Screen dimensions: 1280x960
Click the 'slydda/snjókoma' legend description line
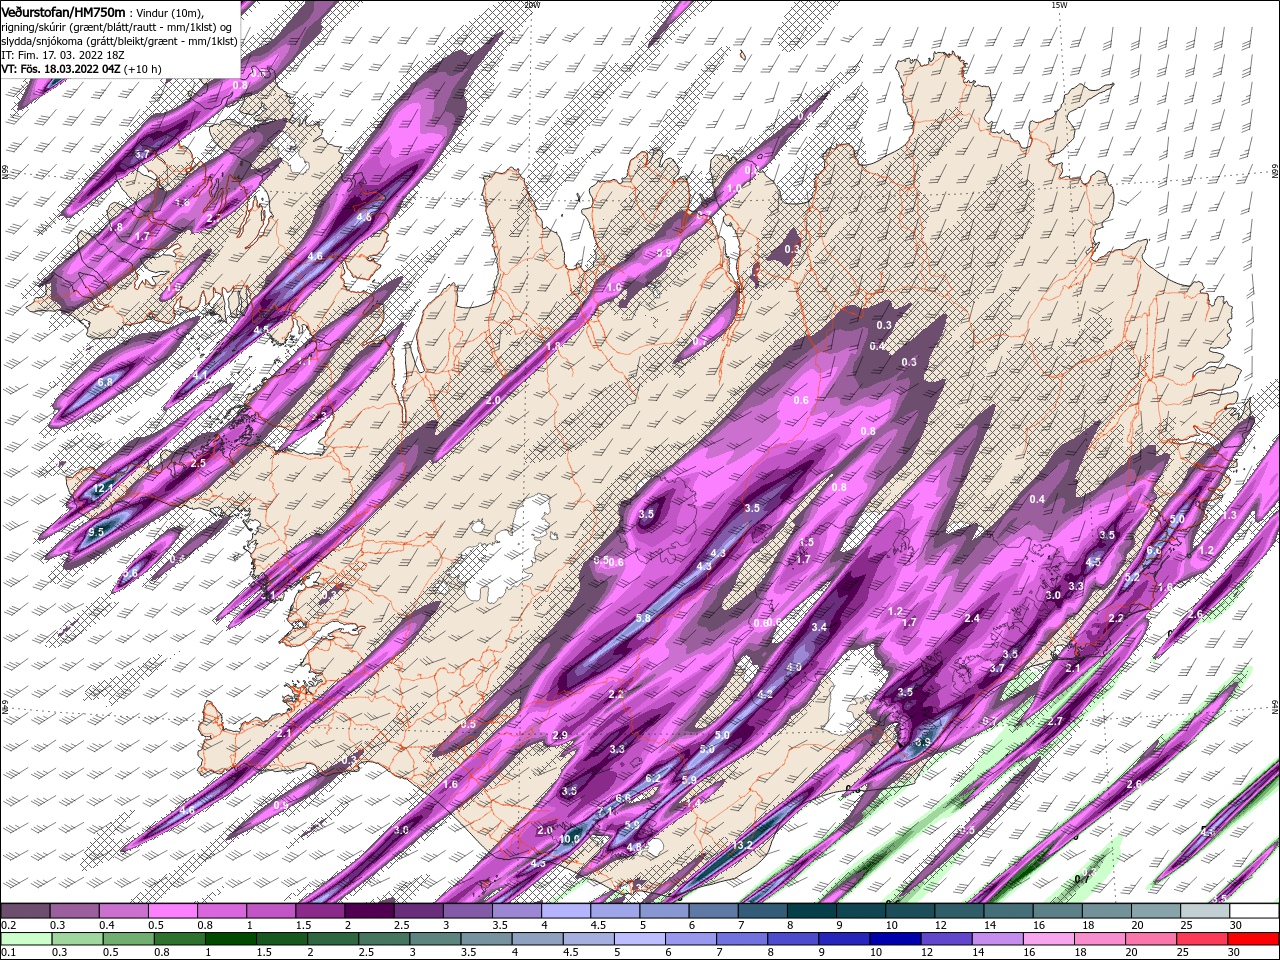120,40
